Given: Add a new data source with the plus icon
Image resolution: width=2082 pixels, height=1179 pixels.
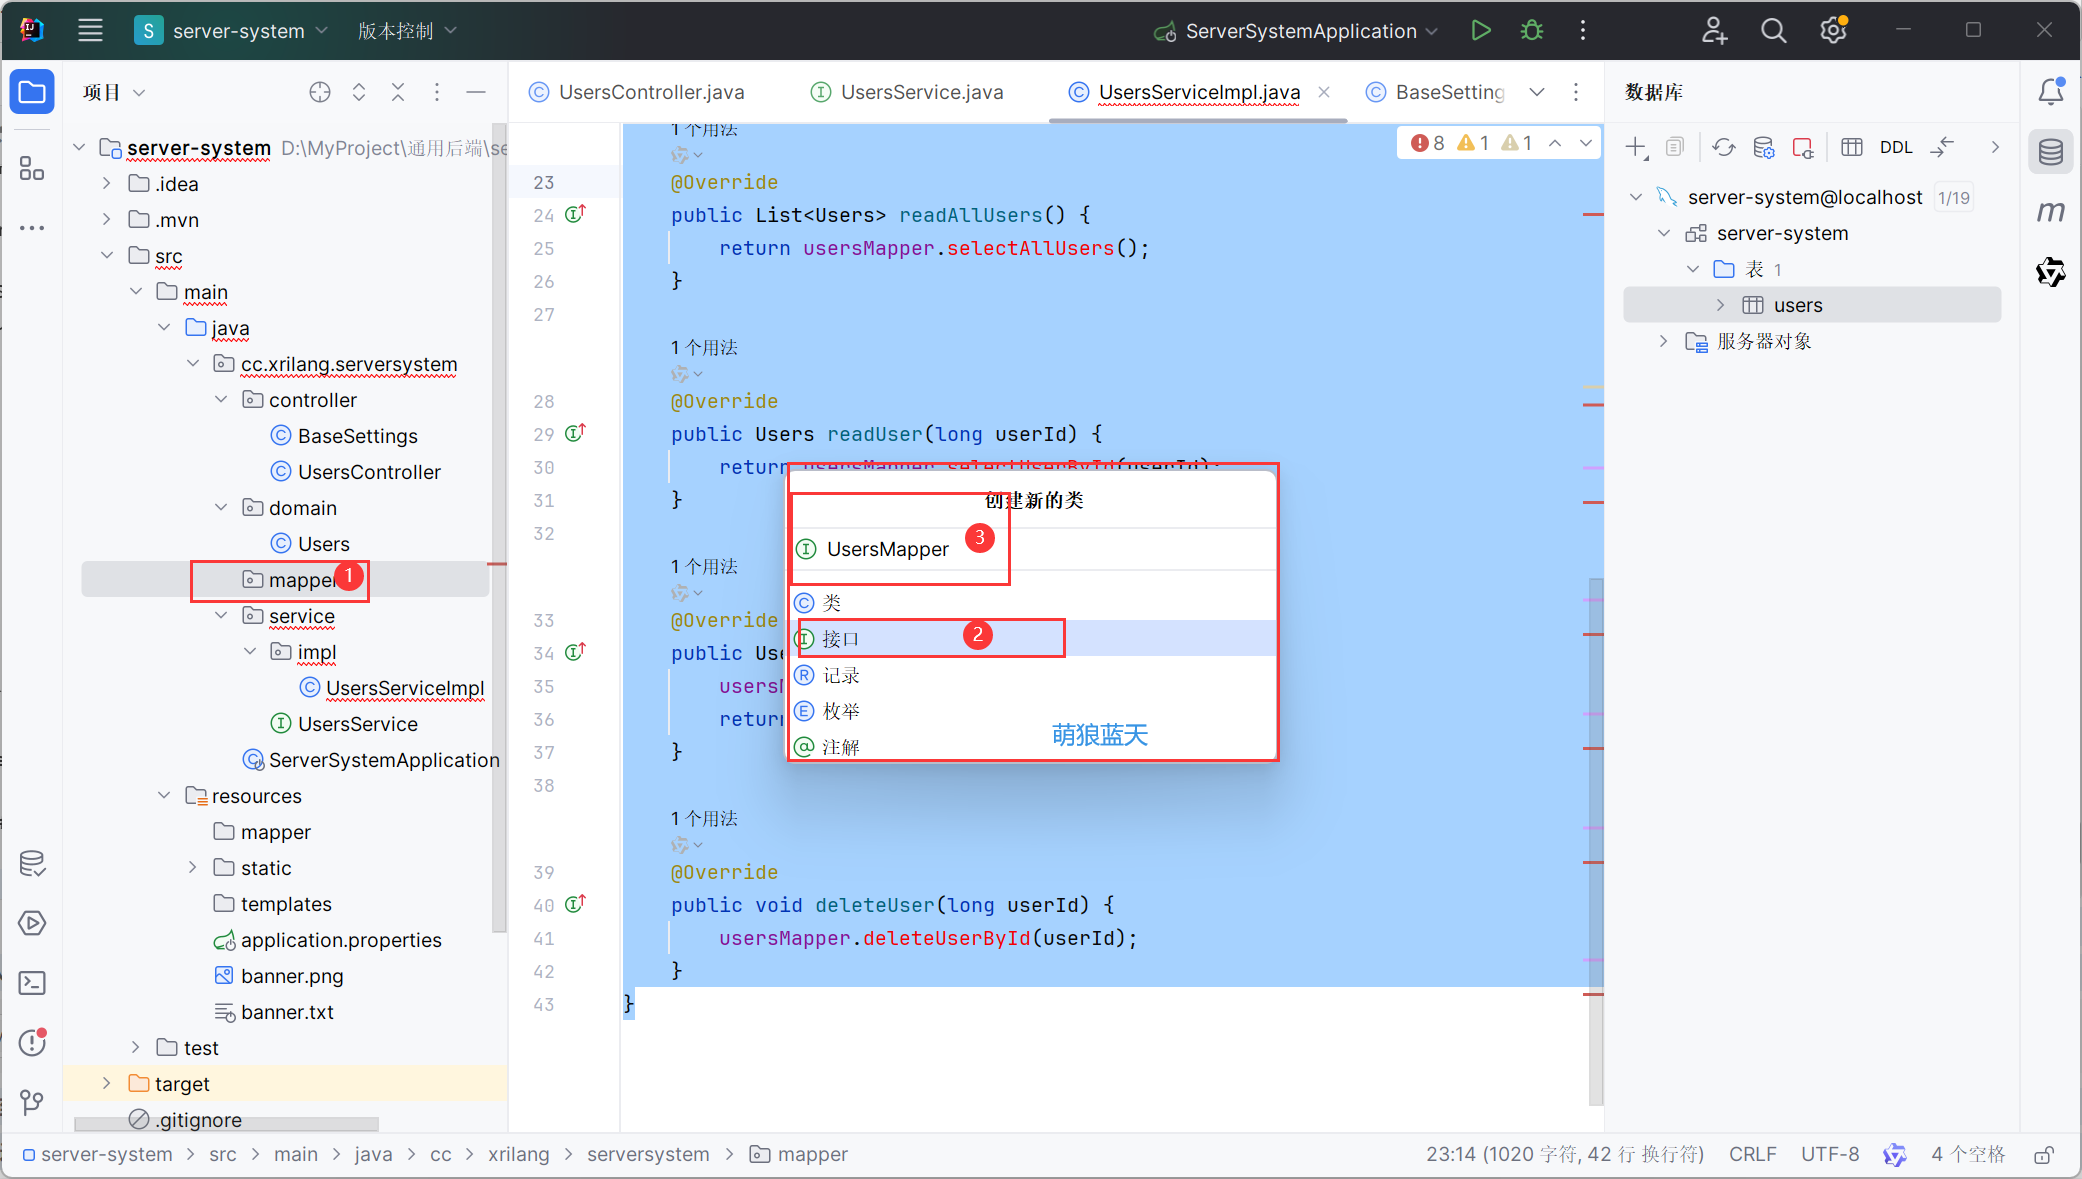Looking at the screenshot, I should point(1634,146).
